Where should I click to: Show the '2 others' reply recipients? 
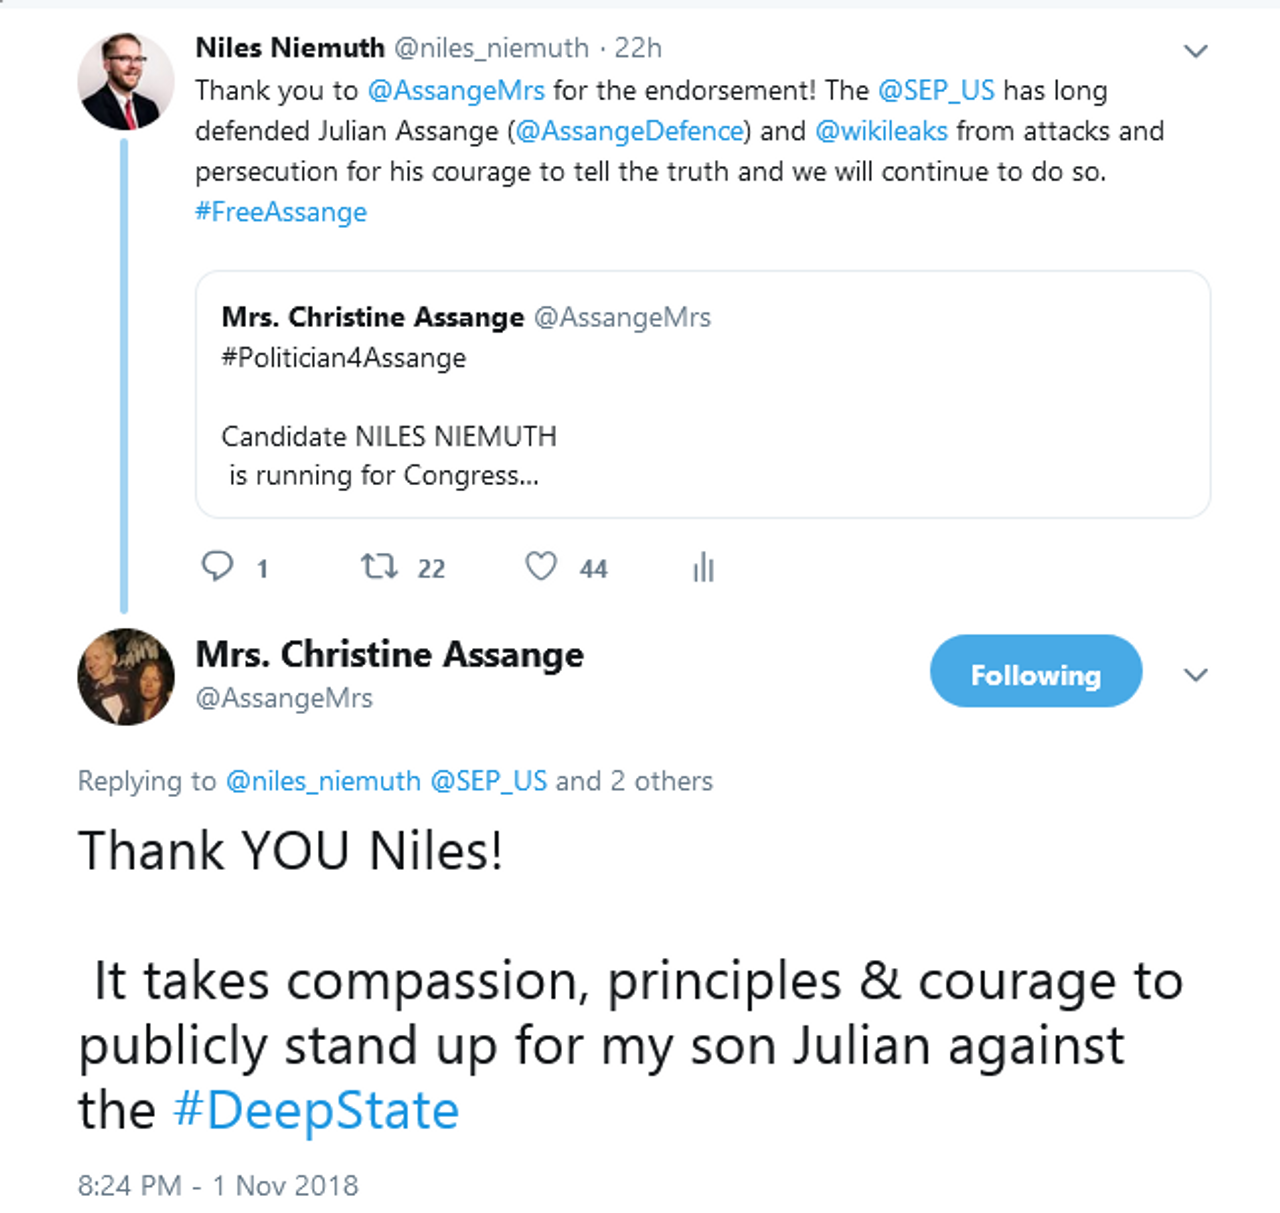point(661,781)
